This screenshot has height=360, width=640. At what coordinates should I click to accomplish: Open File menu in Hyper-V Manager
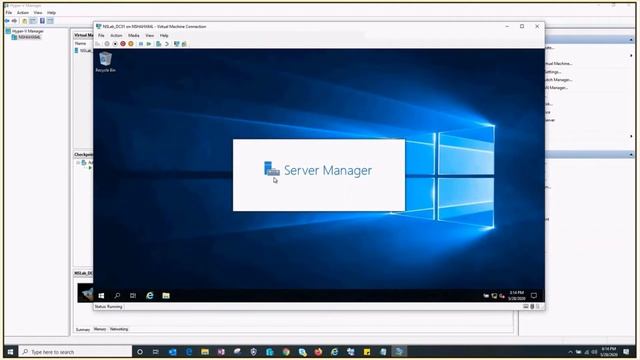[x=9, y=13]
